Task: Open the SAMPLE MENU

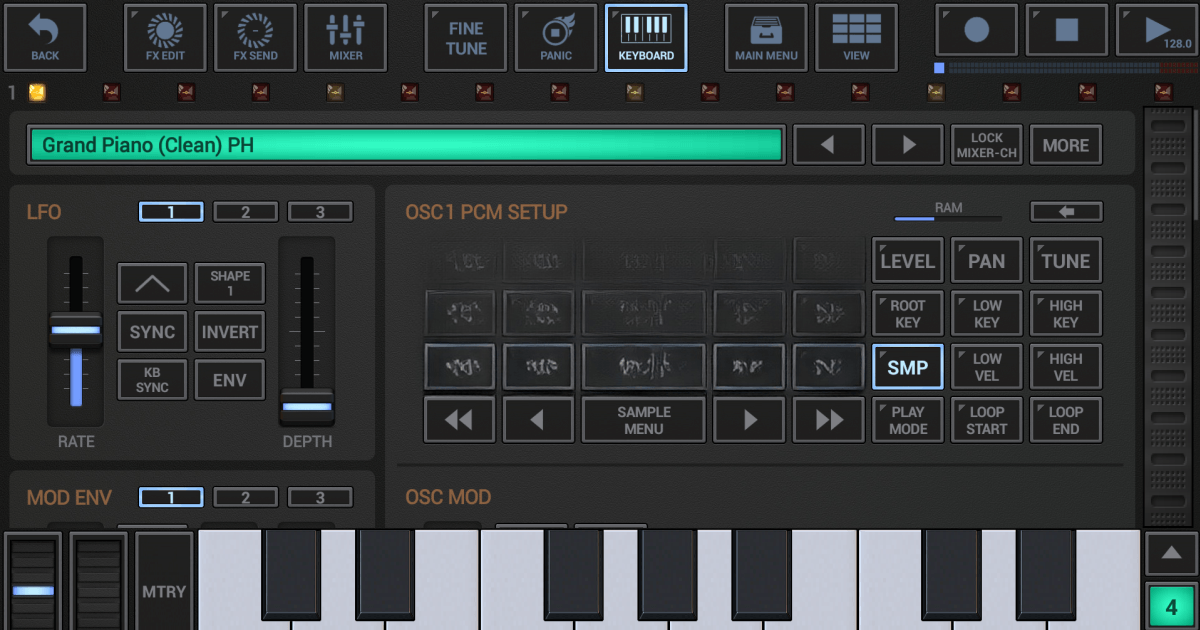Action: (x=643, y=419)
